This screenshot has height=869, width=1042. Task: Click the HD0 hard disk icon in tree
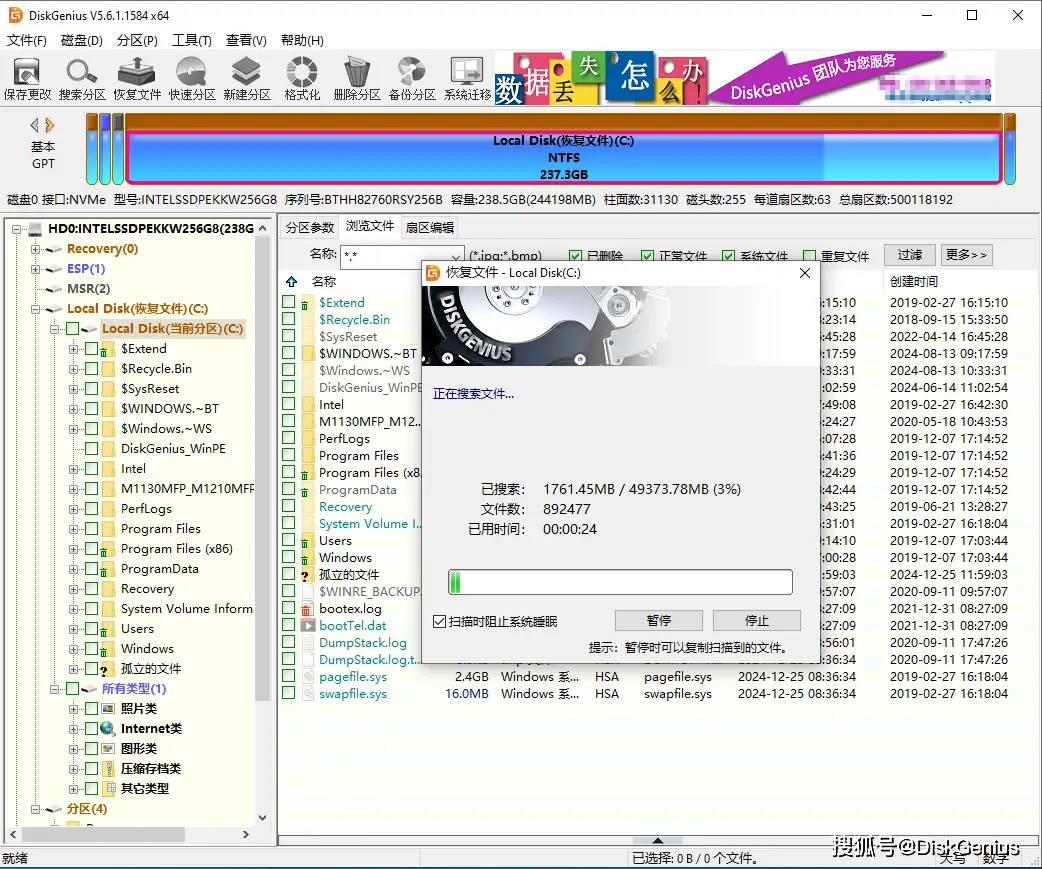(x=35, y=229)
